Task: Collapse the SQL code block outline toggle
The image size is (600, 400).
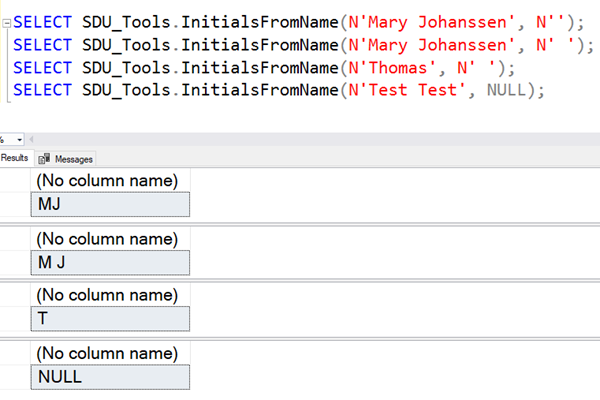Action: (x=7, y=23)
